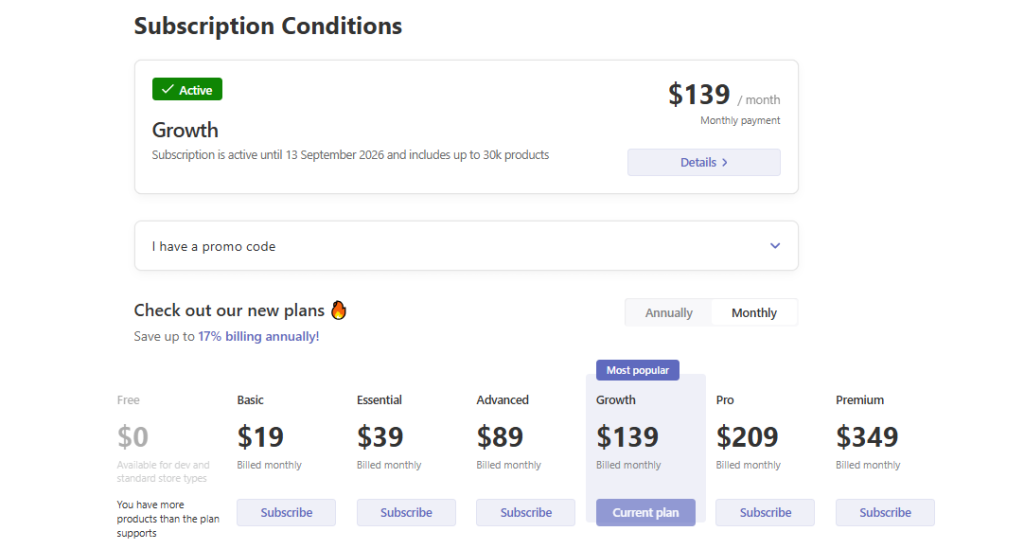This screenshot has width=1024, height=549.
Task: Follow the '17% billing annually!' link
Action: 259,336
